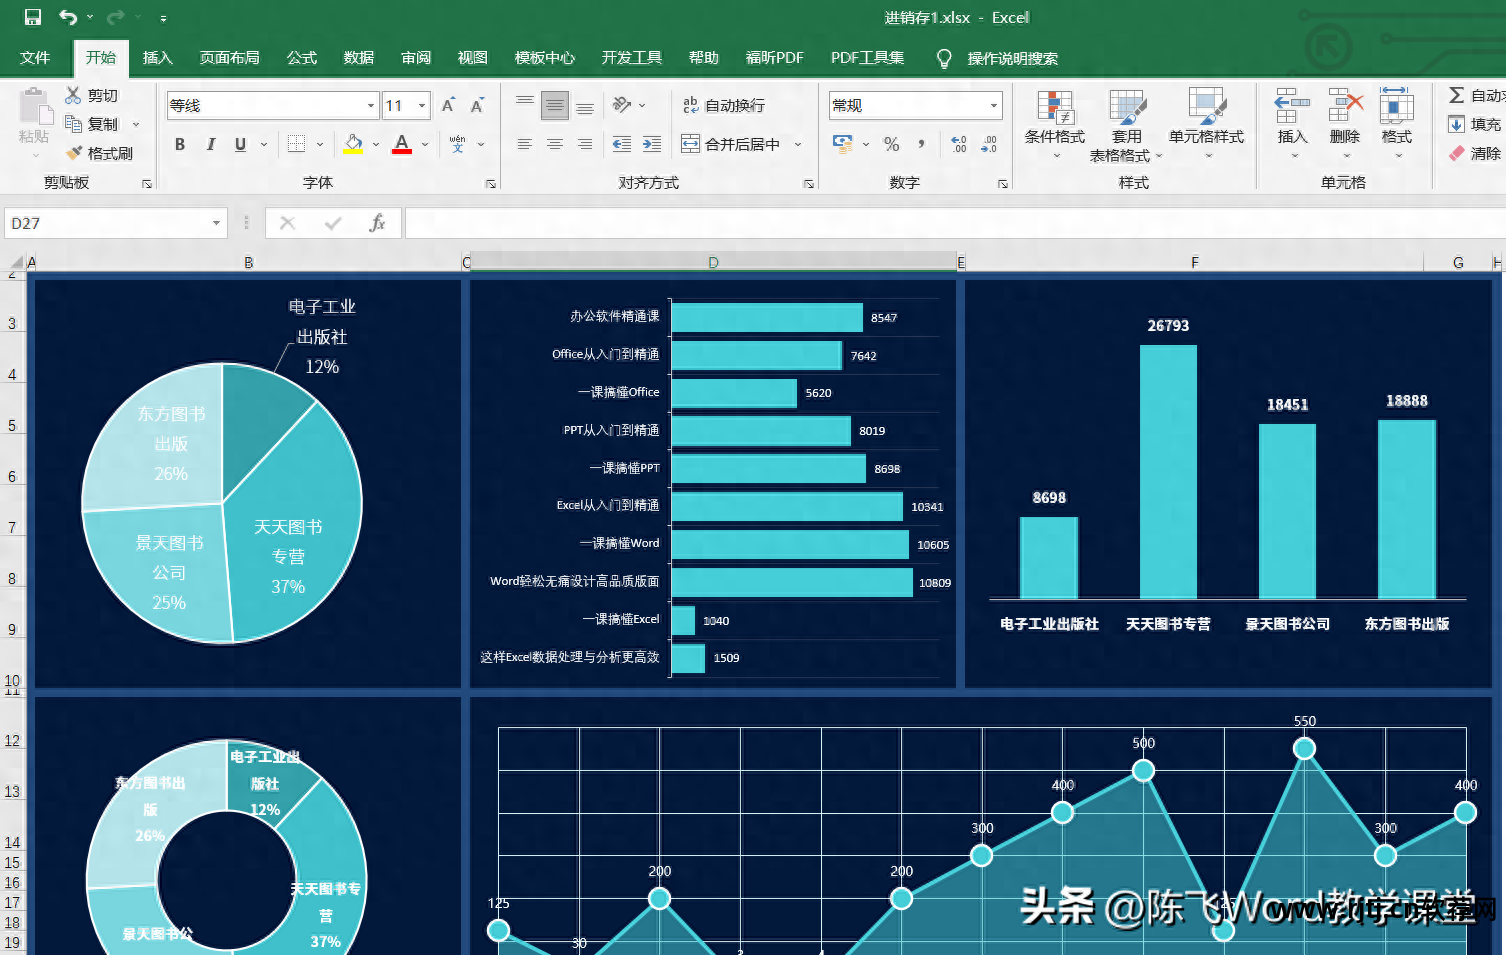Click the 插入 cells button in ribbon
This screenshot has height=955, width=1506.
click(x=1292, y=125)
